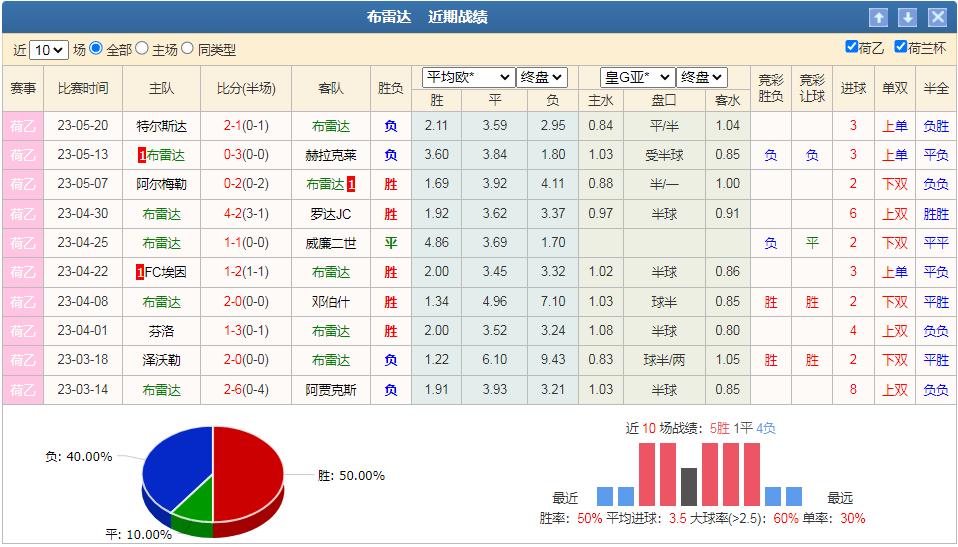Click the red card badge beside 布雷达 on 23-05-07
The height and width of the screenshot is (547, 958).
(351, 184)
